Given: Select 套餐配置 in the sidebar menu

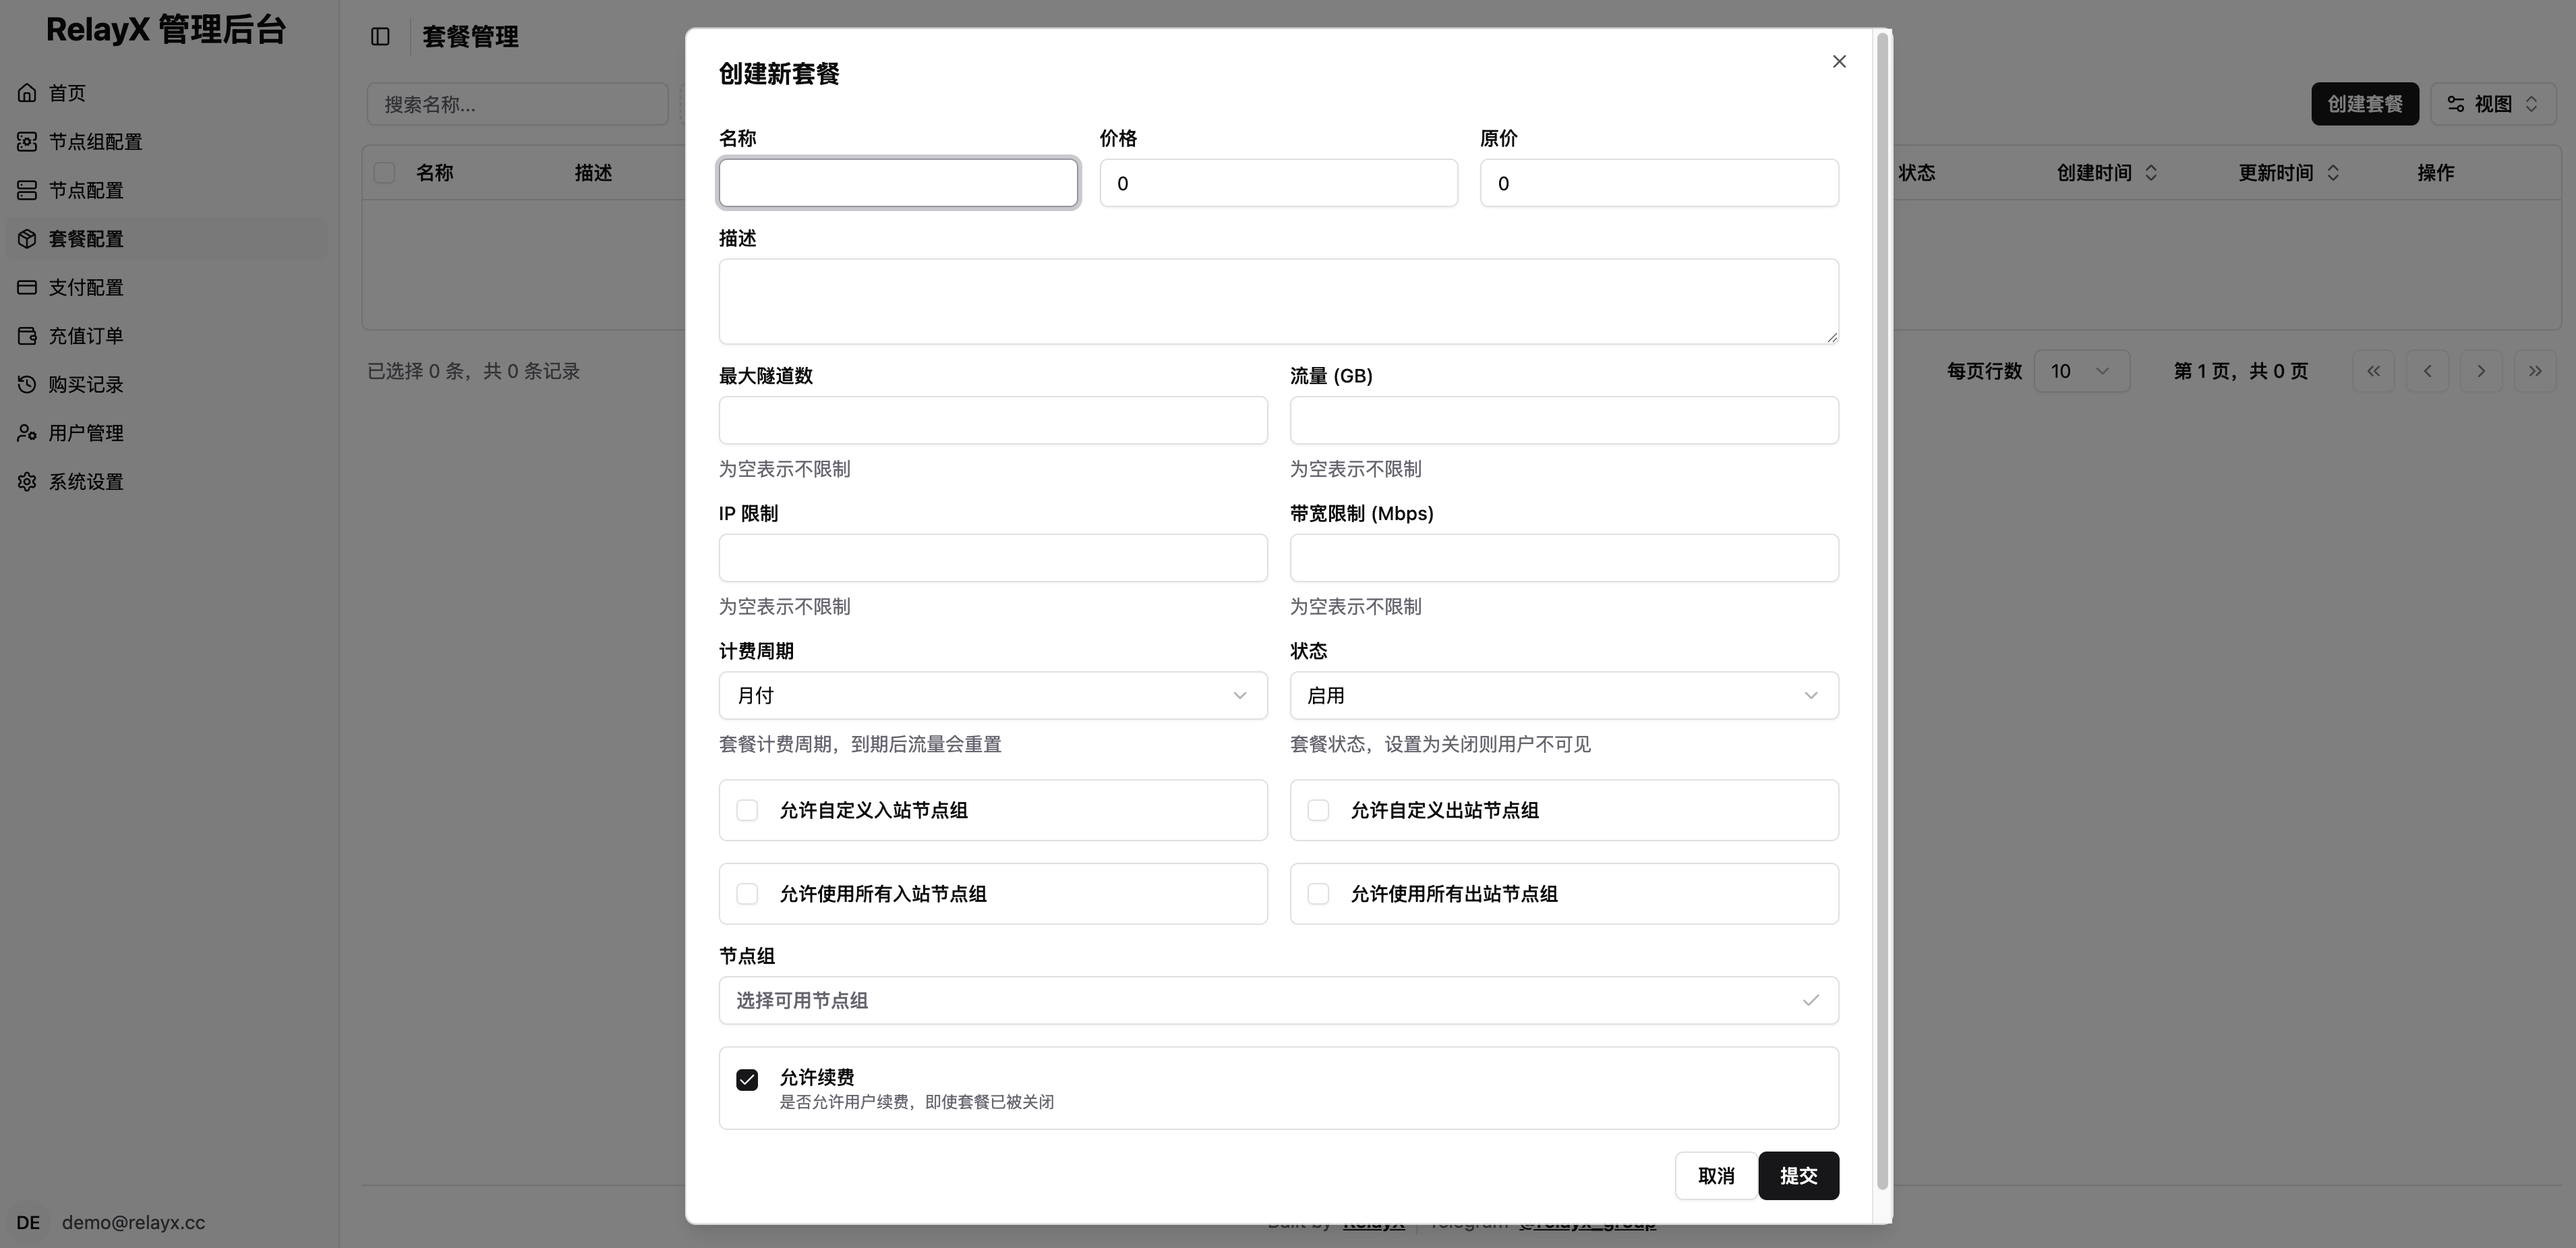Looking at the screenshot, I should 86,239.
